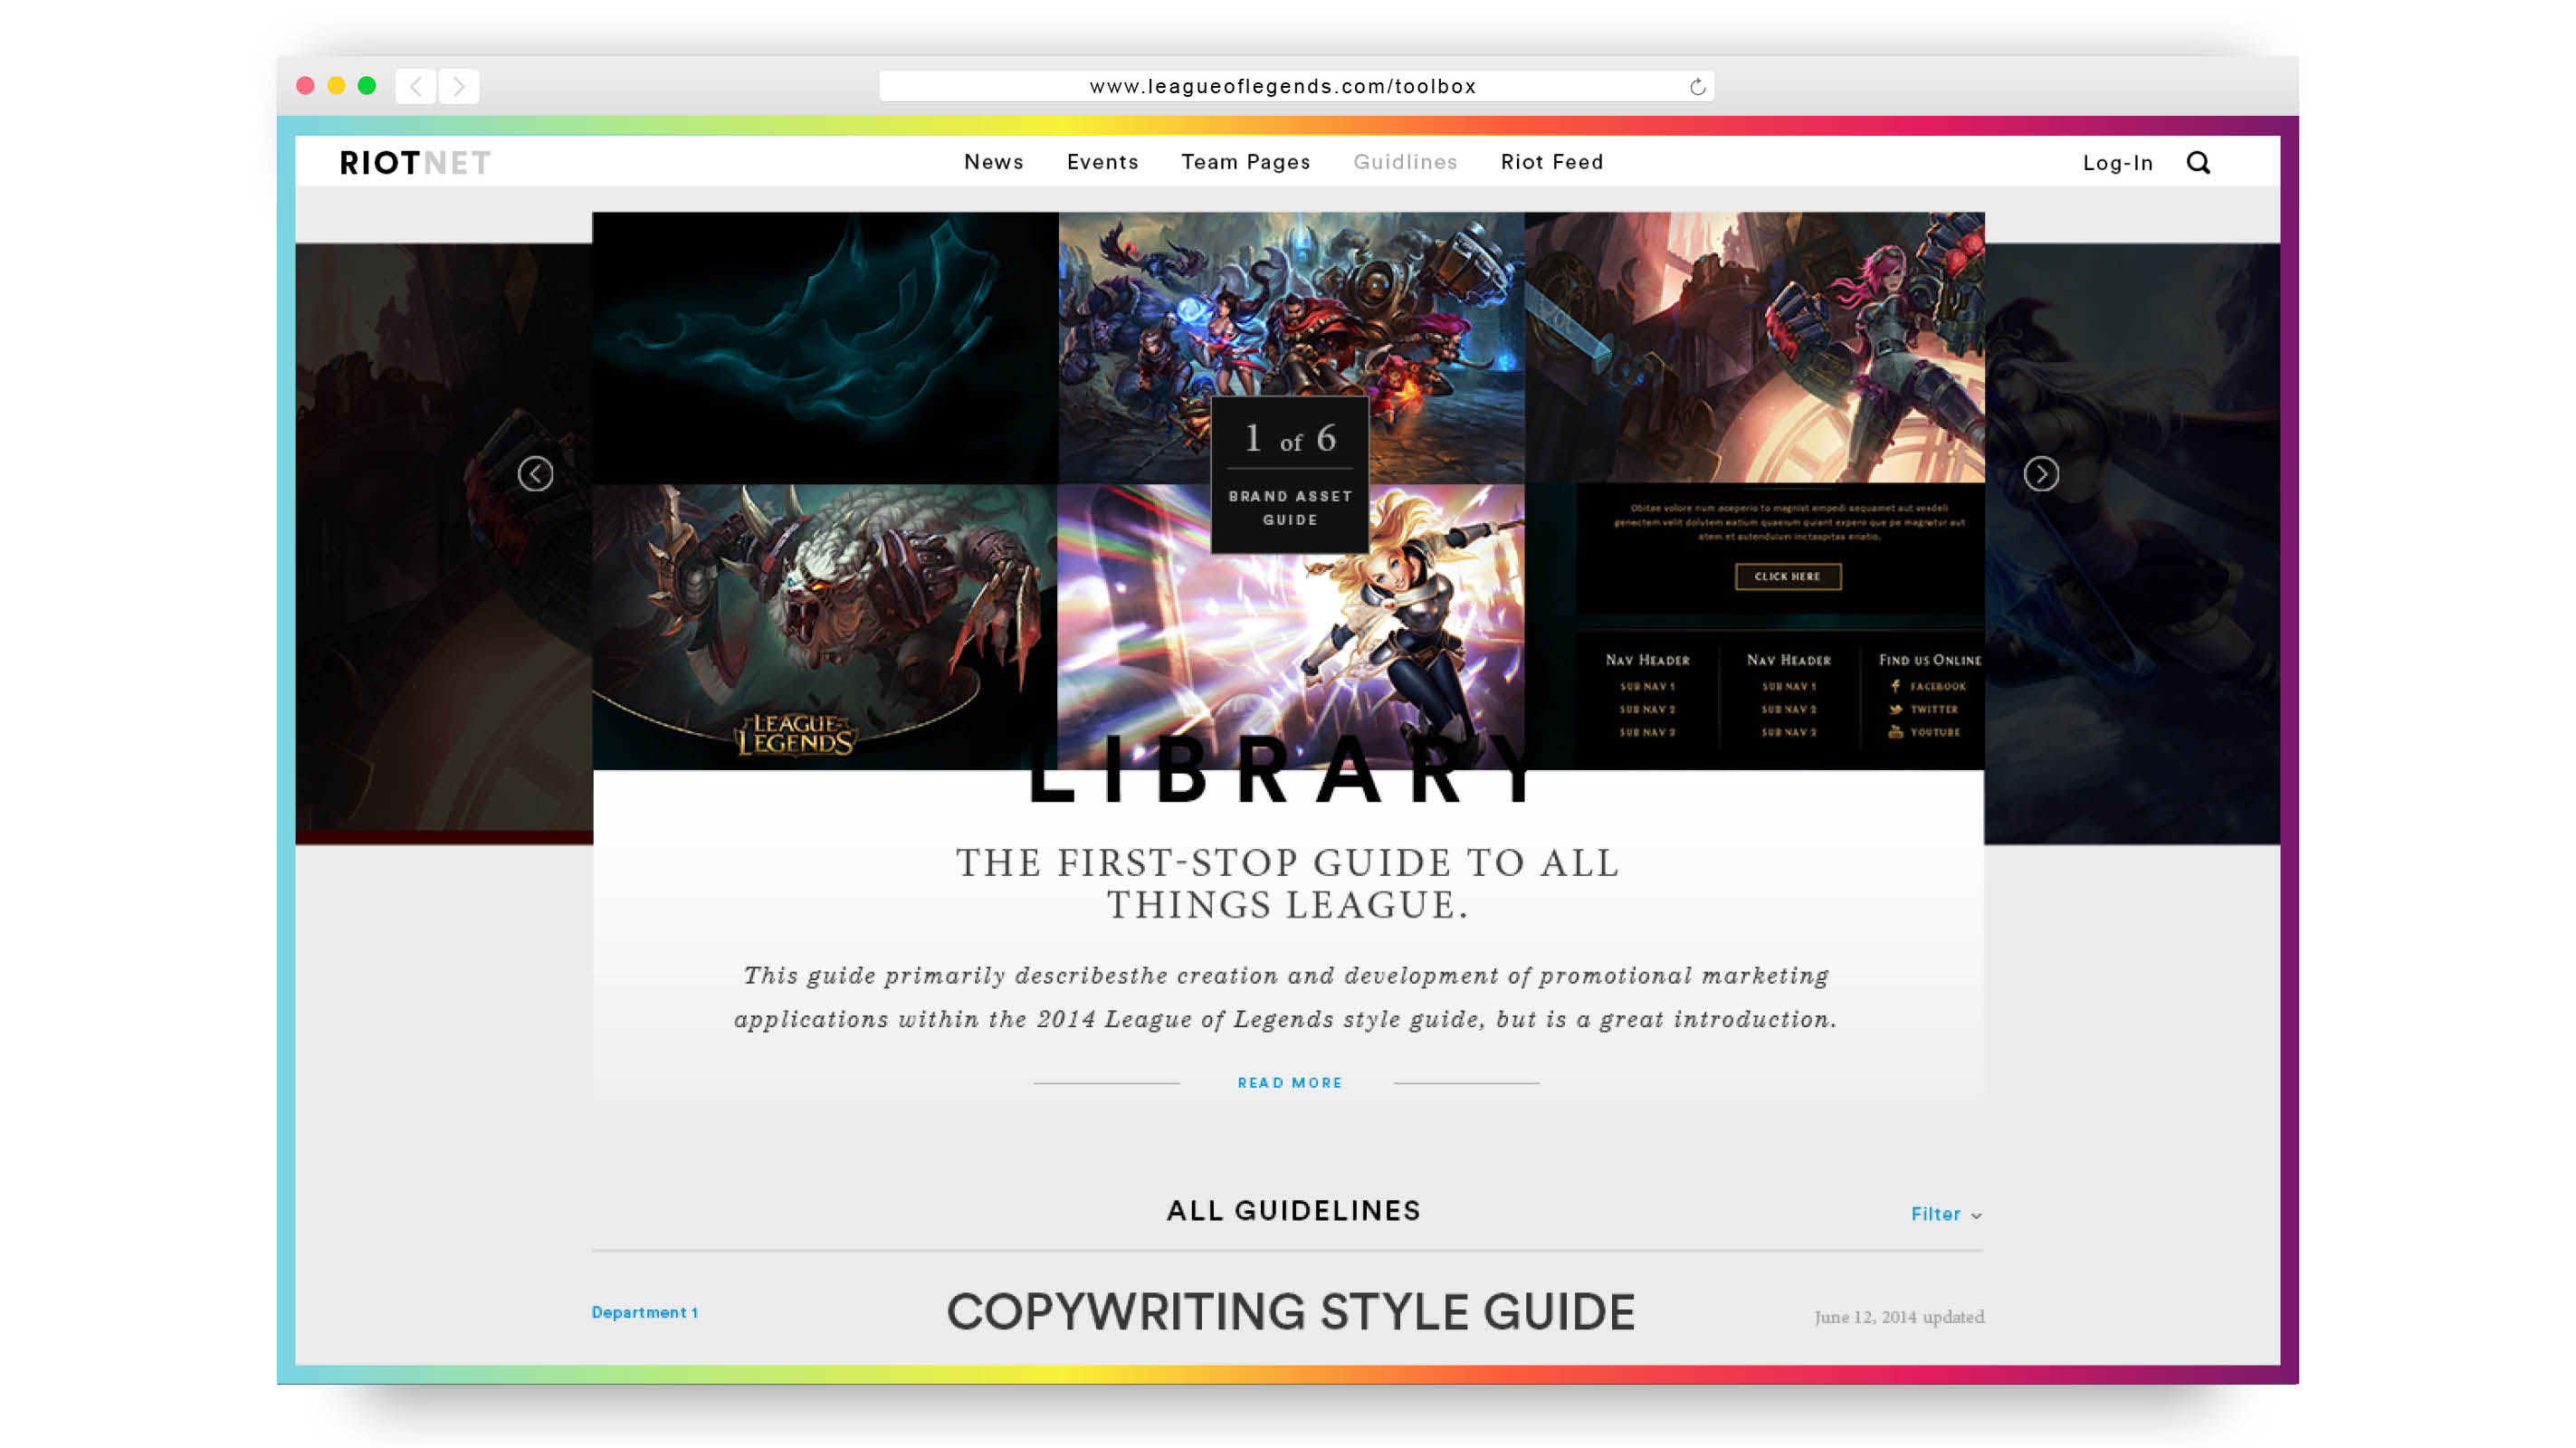Click the browser back arrow button

click(415, 86)
